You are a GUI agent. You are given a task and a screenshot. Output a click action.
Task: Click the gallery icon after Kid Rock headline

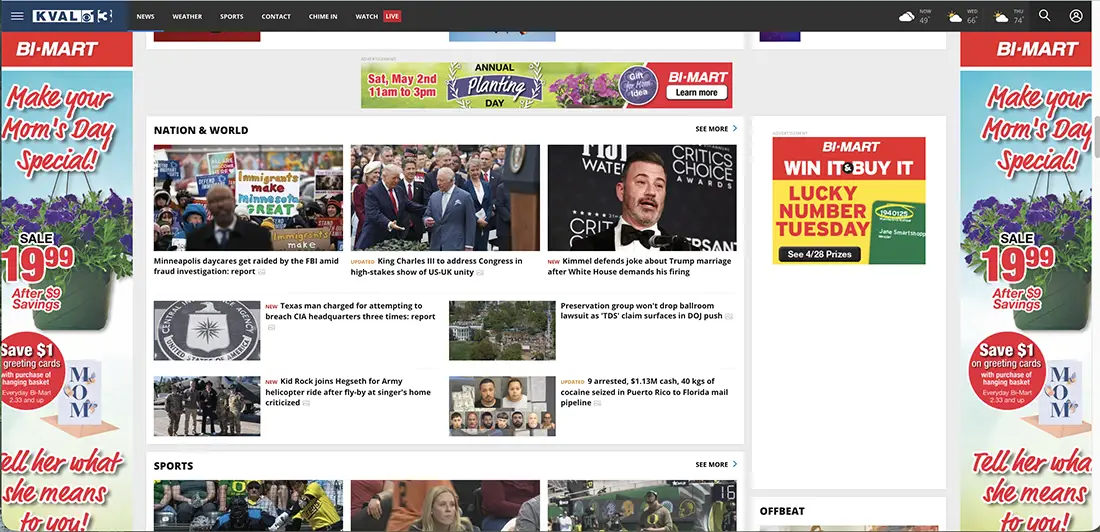tap(307, 403)
